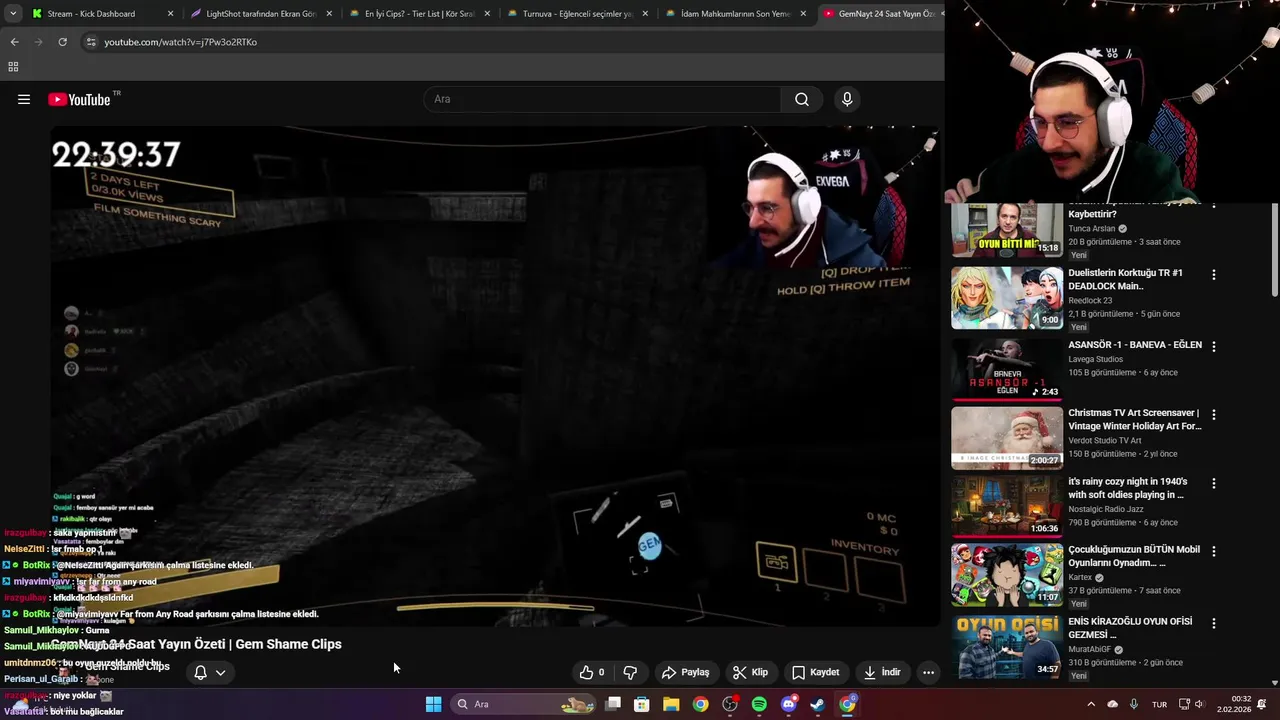Select the 'GemNayt 24 Saat Yayın' tab
The image size is (1280, 720).
coord(880,14)
